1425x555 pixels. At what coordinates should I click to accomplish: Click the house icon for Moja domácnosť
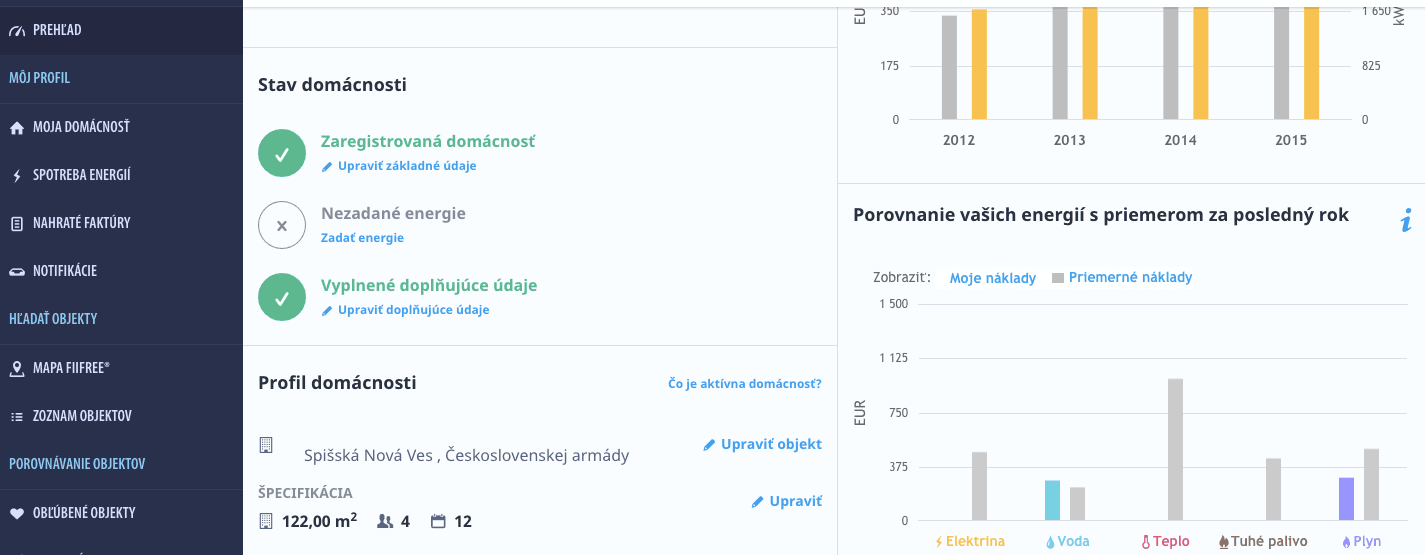click(x=16, y=127)
